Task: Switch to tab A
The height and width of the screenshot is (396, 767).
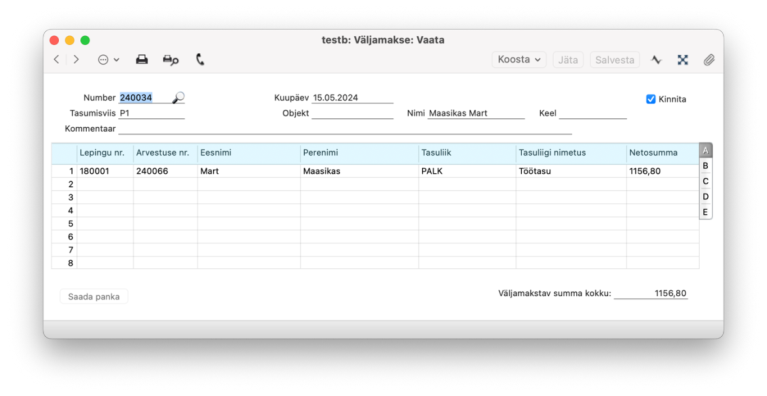Action: coord(705,151)
